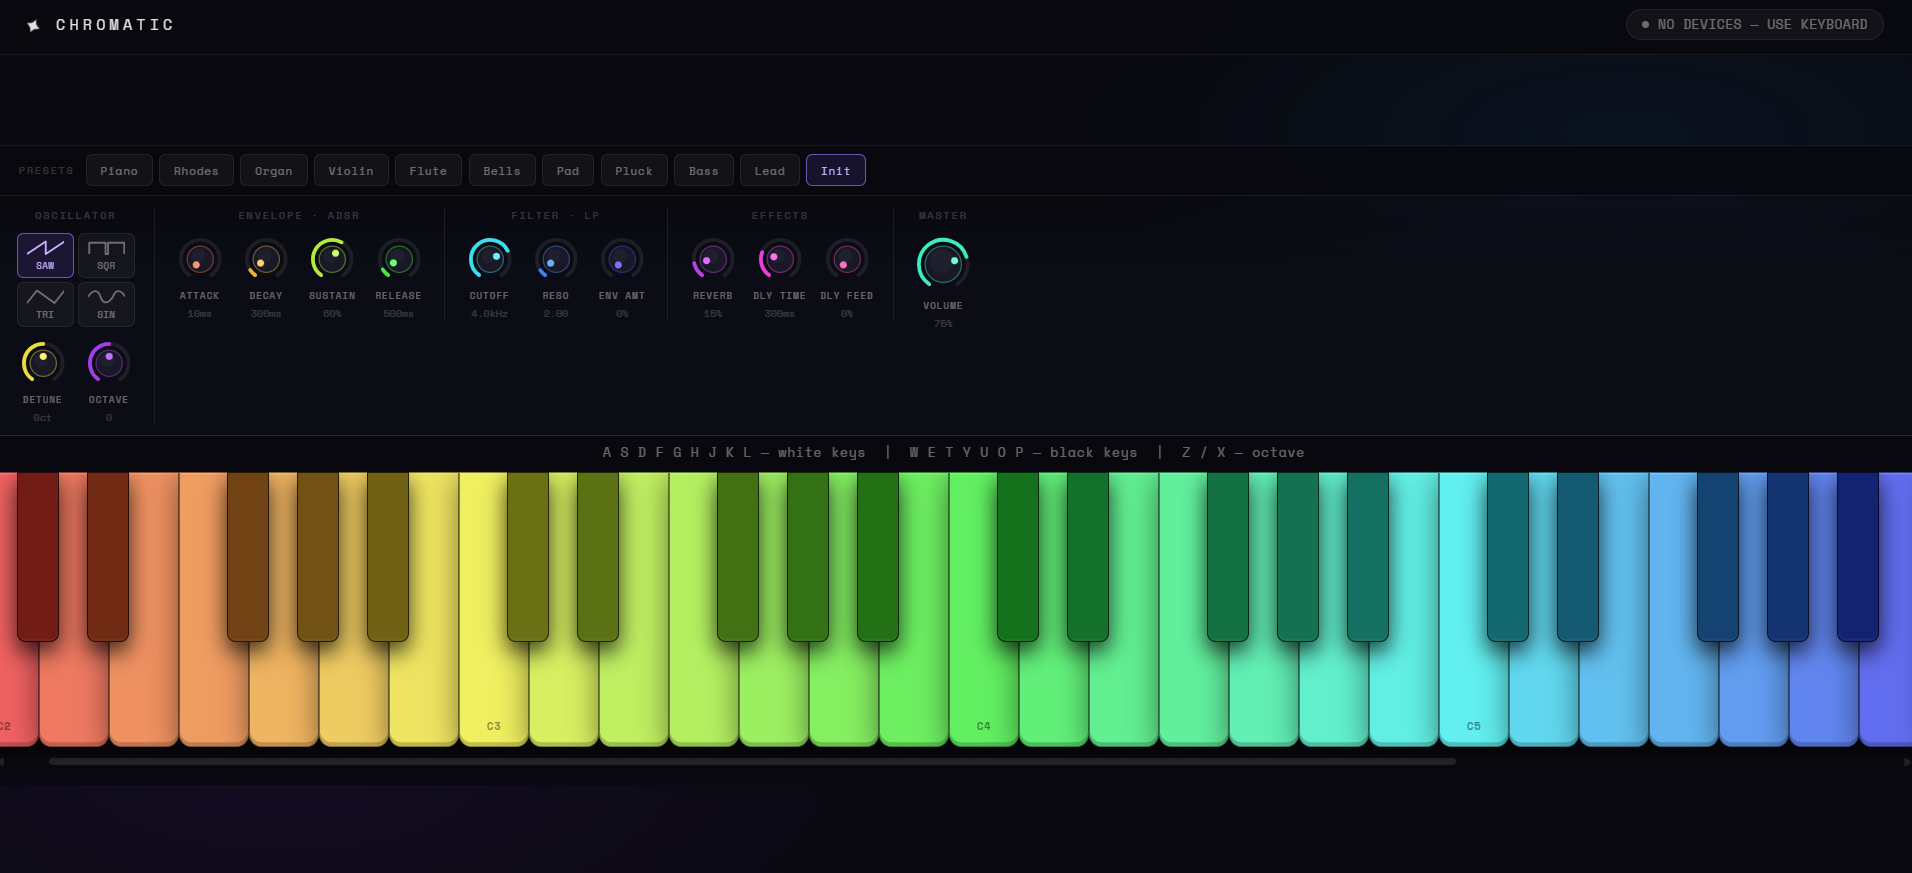1912x873 pixels.
Task: Click the Decay envelope knob
Action: [266, 260]
